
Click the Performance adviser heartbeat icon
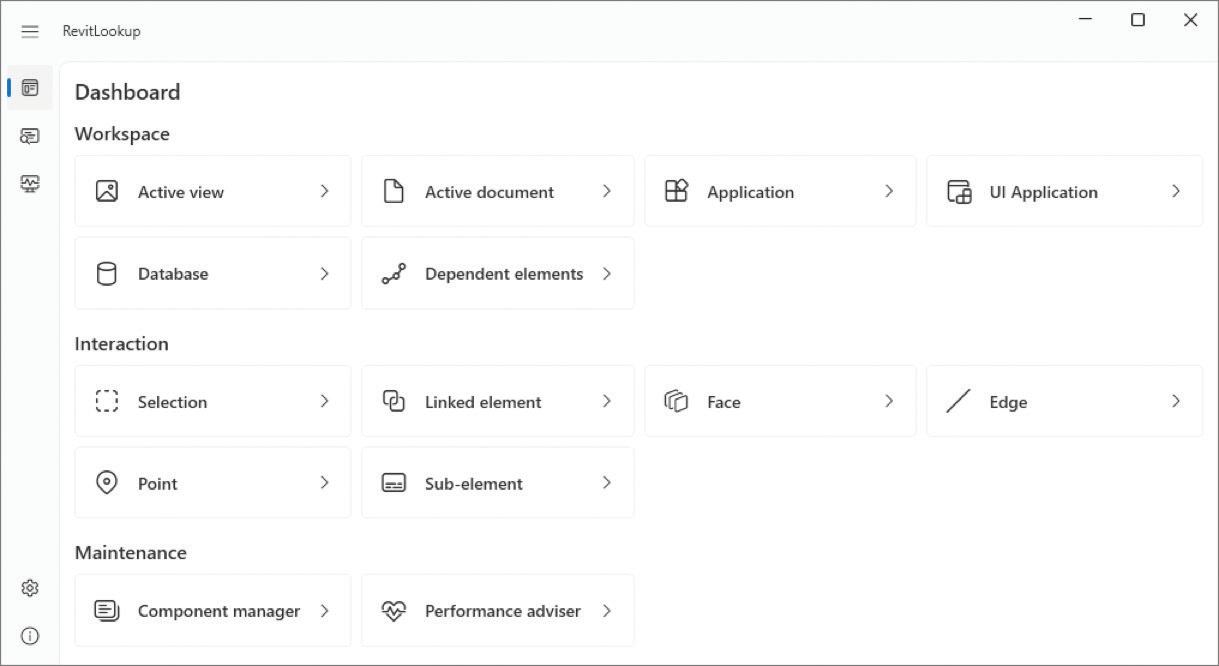click(394, 610)
